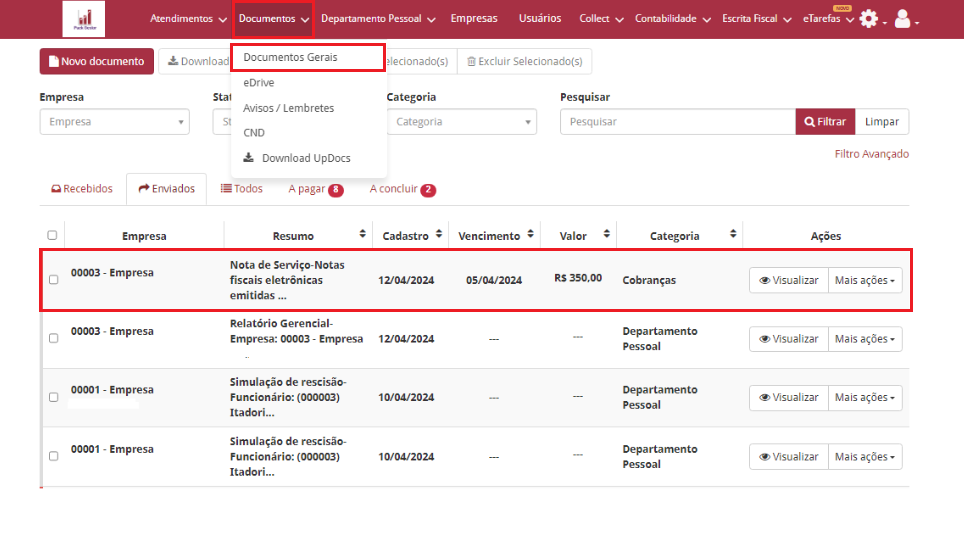964x555 pixels.
Task: Click the Park Doctor logo
Action: [x=83, y=19]
